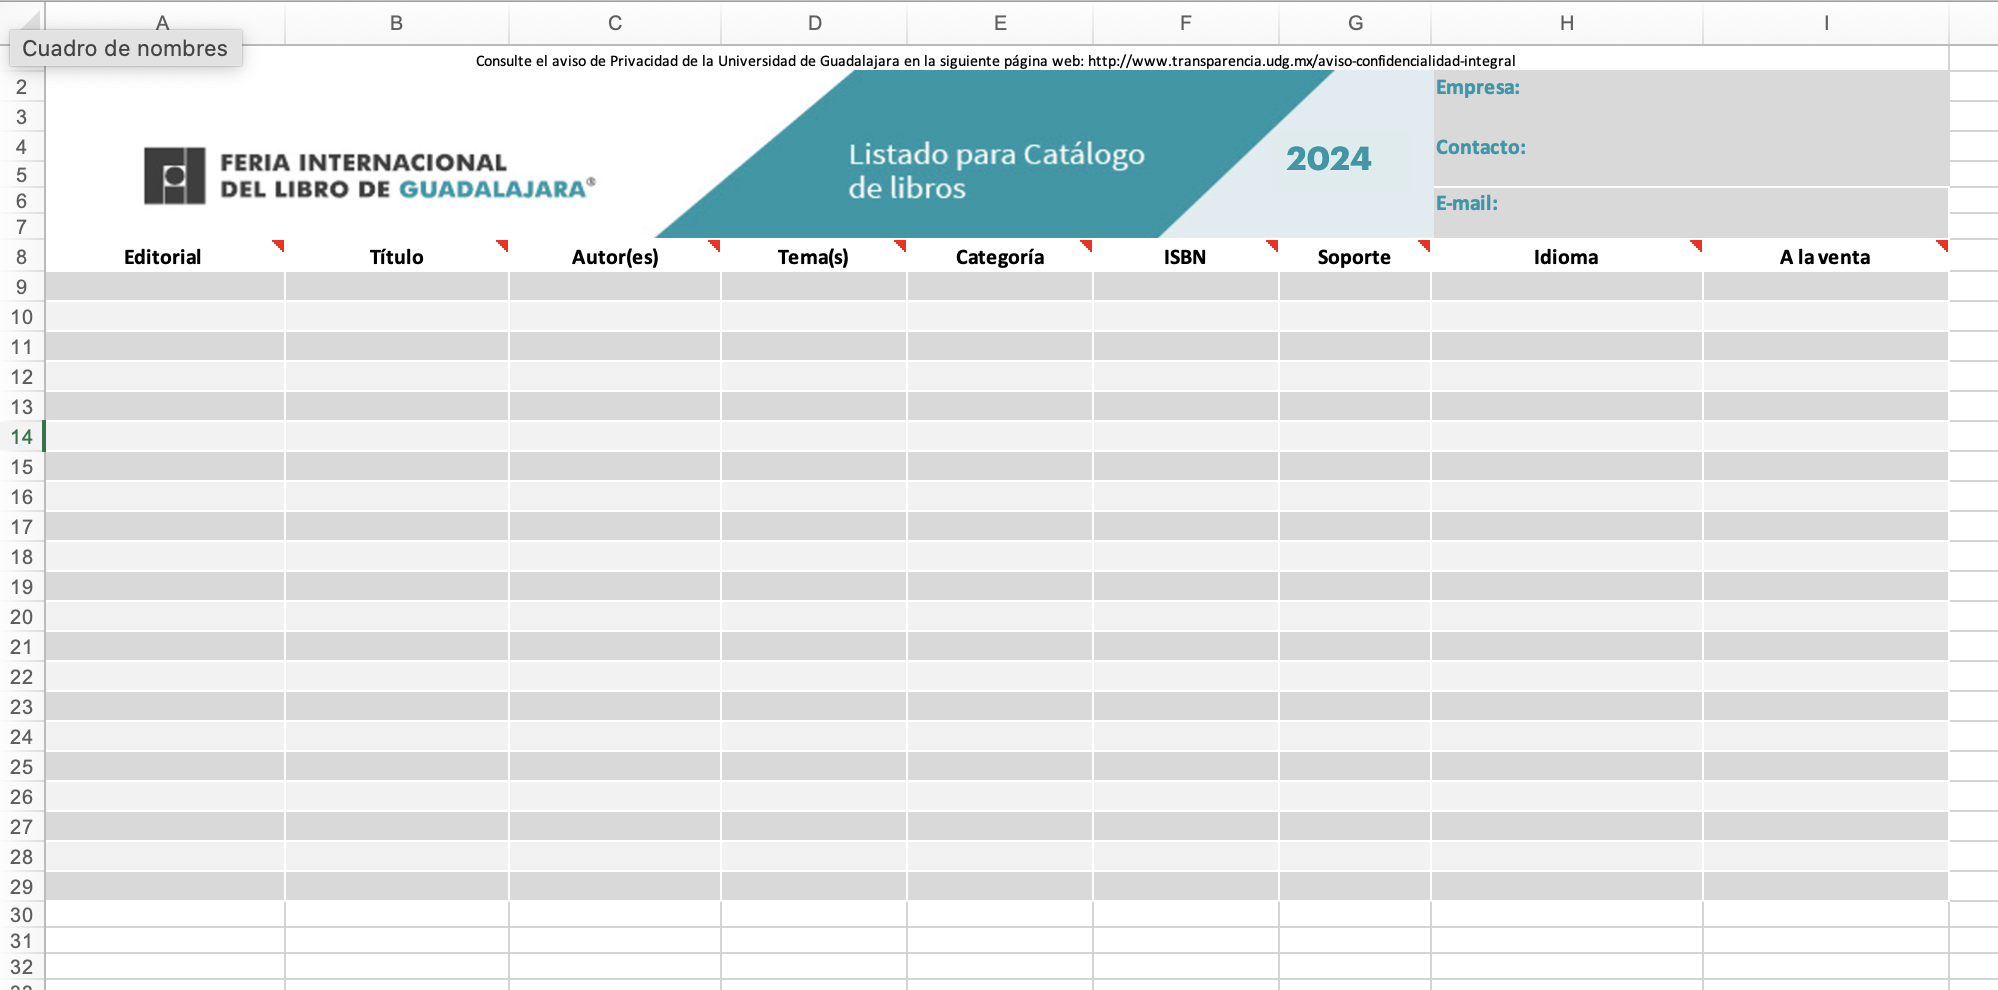
Task: Click the red comment marker on Editorial
Action: pos(278,245)
